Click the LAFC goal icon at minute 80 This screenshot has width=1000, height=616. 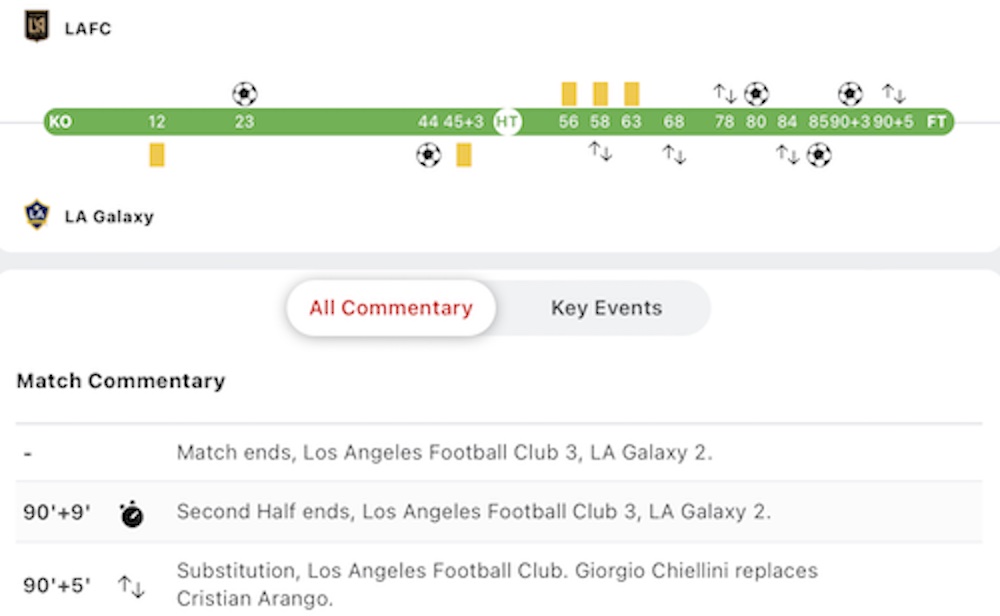click(x=756, y=94)
